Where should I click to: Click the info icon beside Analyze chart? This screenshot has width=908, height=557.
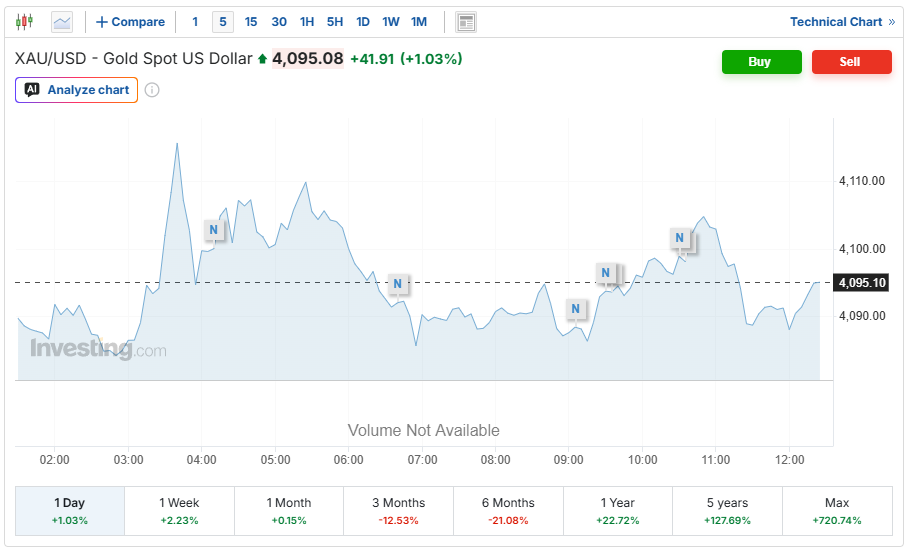click(x=152, y=90)
